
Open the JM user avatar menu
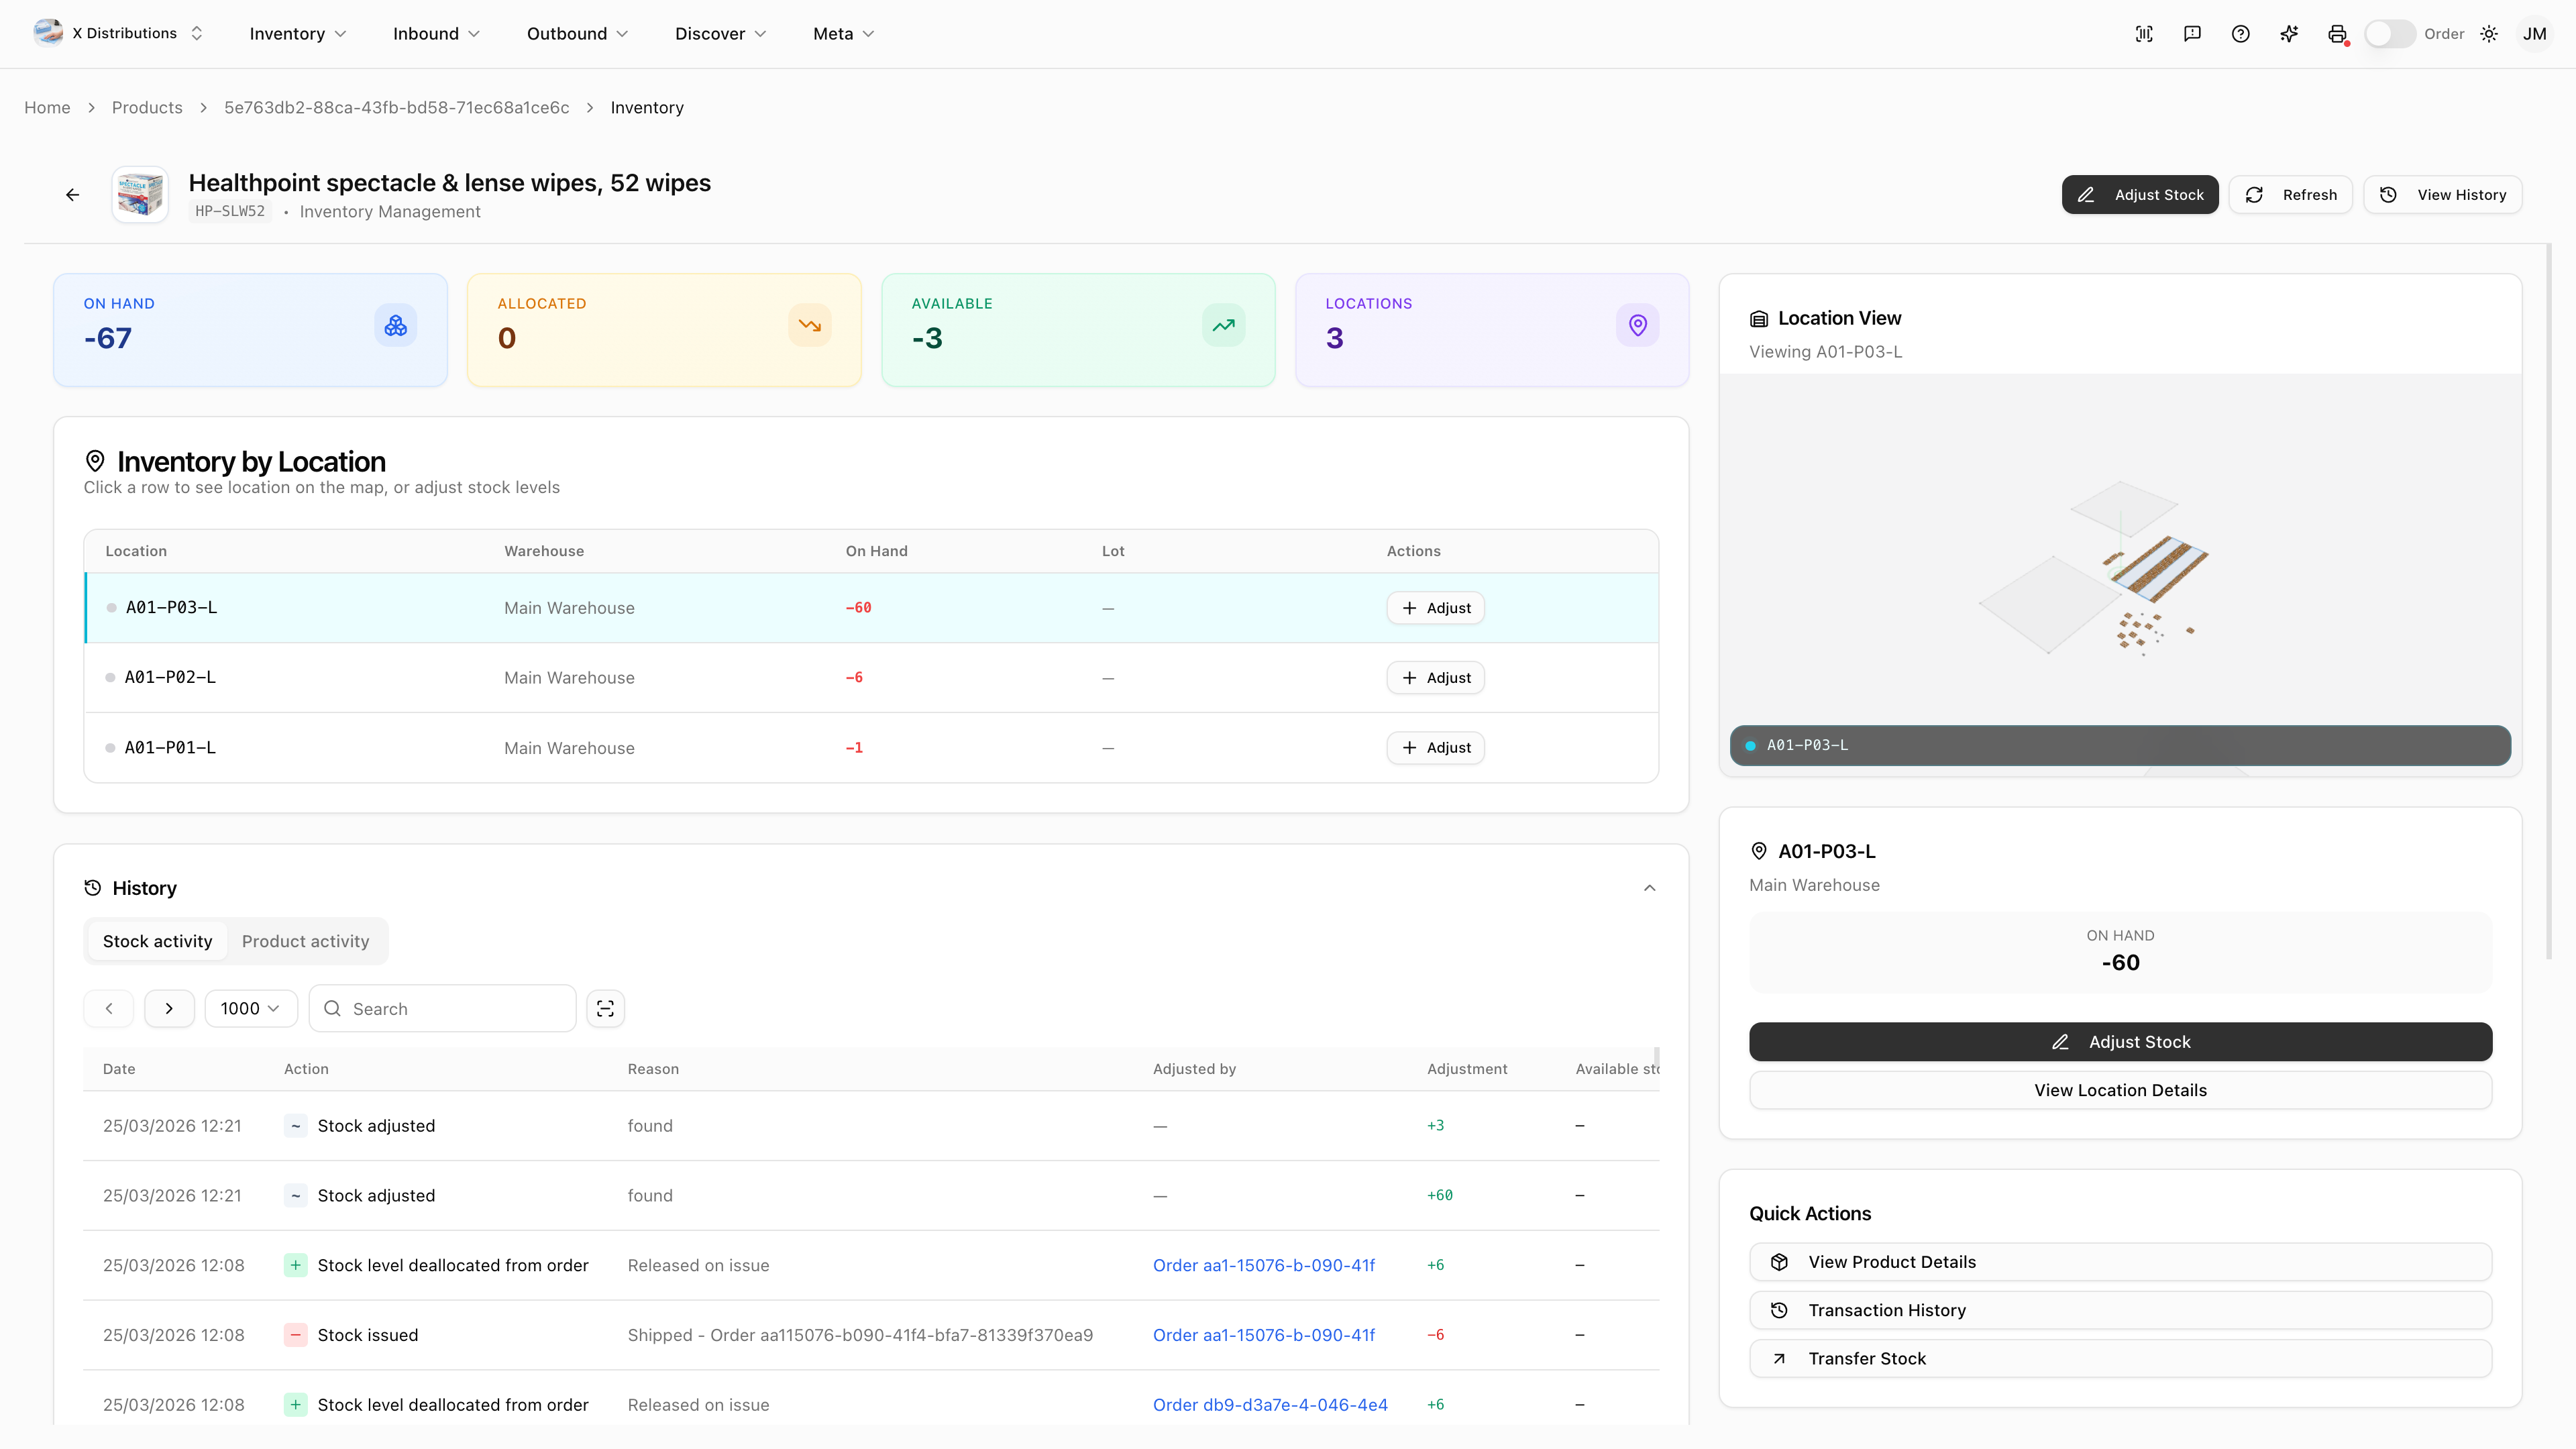click(x=2534, y=34)
